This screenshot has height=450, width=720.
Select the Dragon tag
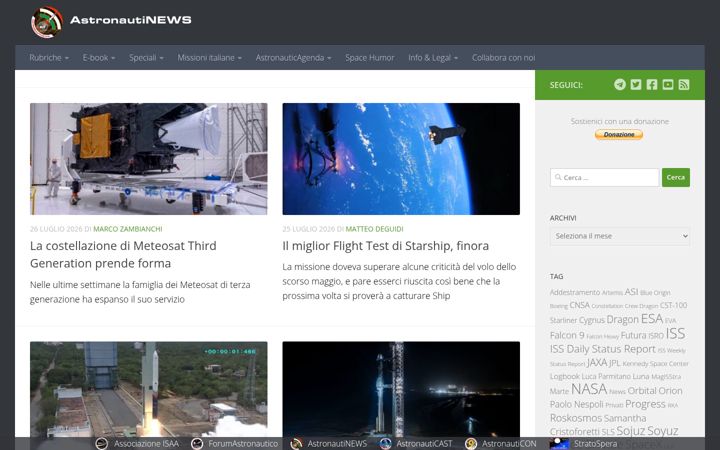(622, 319)
